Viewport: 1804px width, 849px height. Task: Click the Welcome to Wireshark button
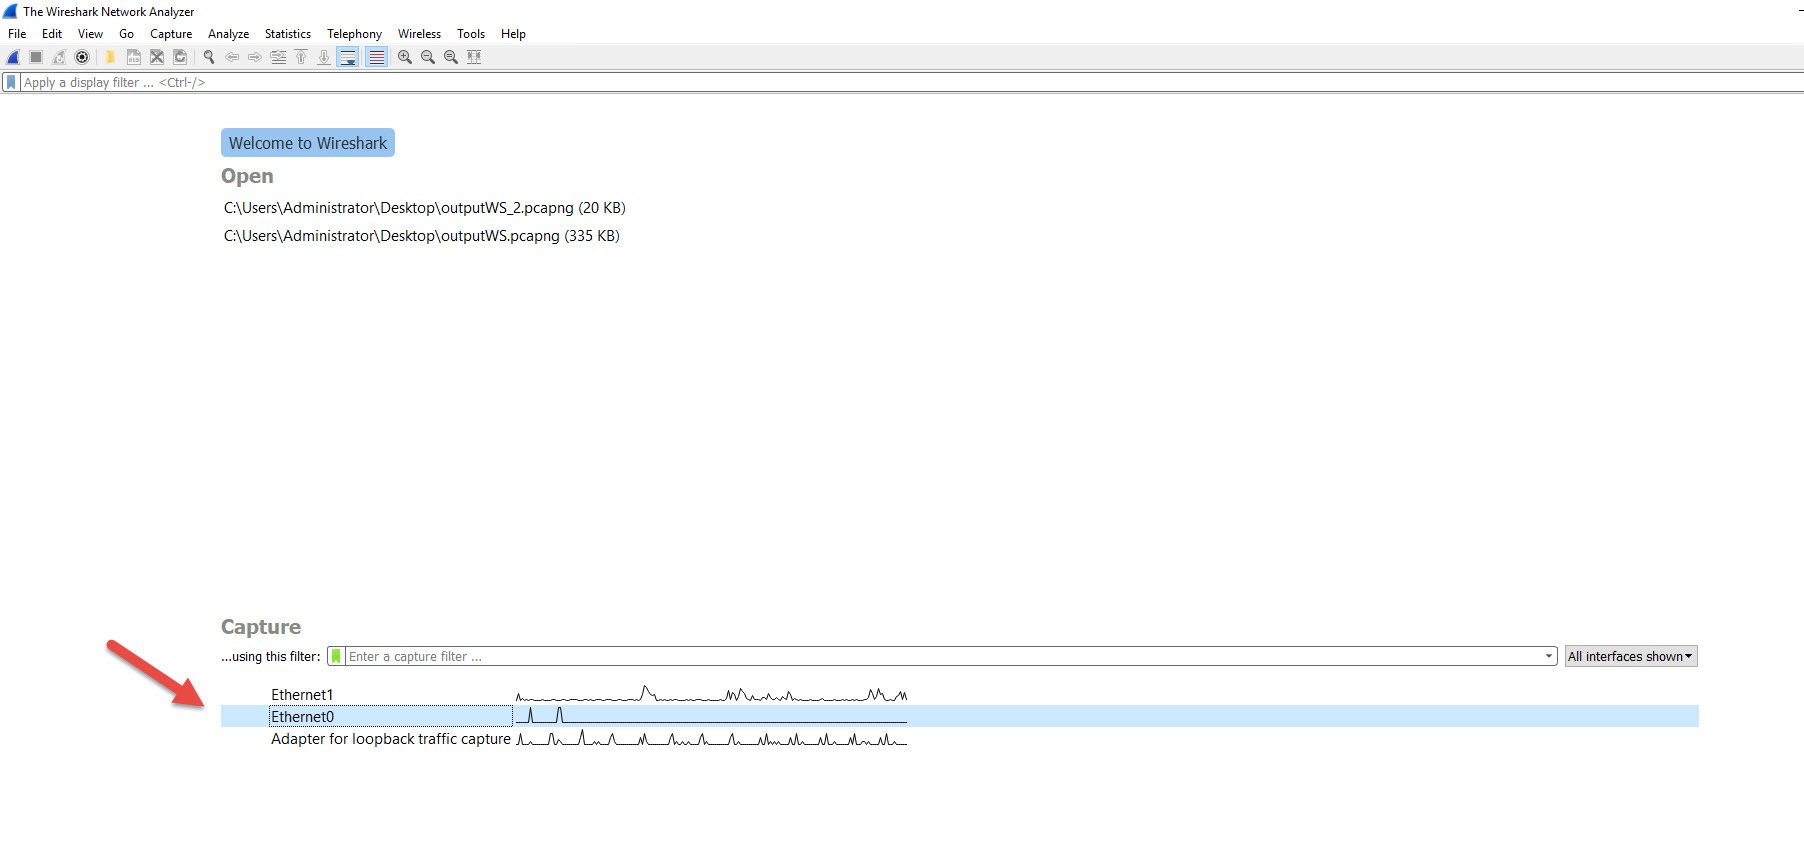308,143
